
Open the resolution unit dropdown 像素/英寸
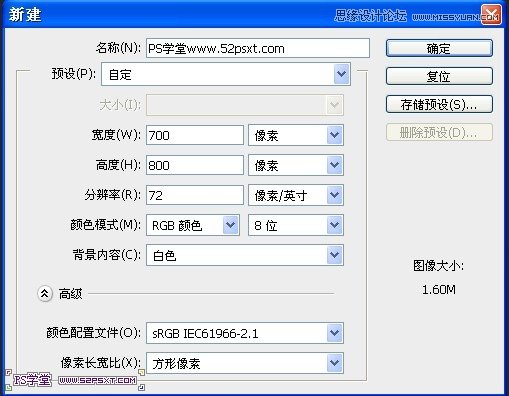pos(296,195)
